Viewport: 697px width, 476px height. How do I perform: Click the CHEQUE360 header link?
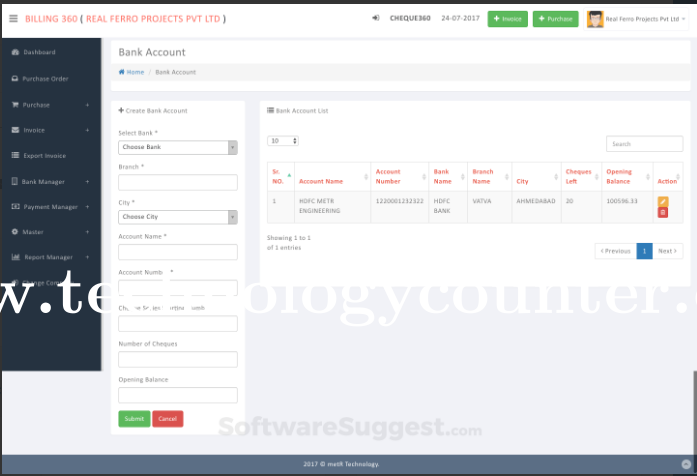click(410, 18)
